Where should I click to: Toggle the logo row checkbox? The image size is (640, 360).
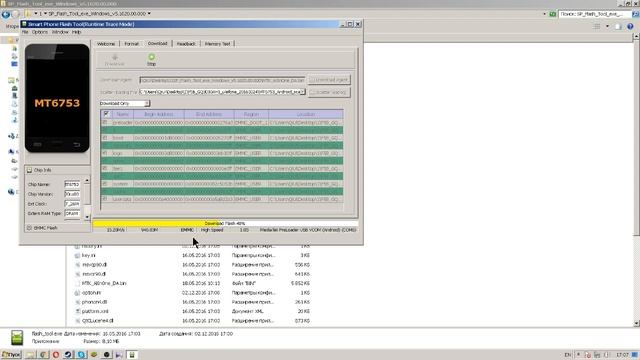[x=105, y=153]
